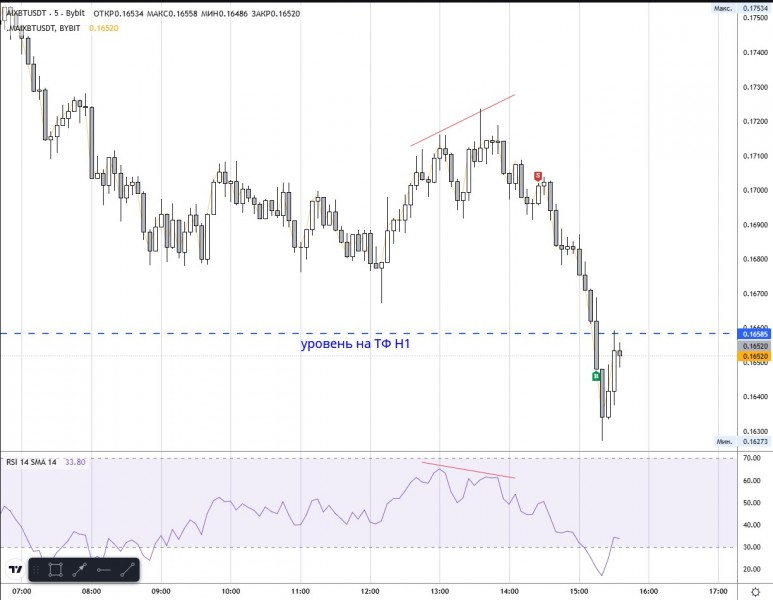
Task: Click the 70.00 RSI axis label
Action: tap(752, 458)
